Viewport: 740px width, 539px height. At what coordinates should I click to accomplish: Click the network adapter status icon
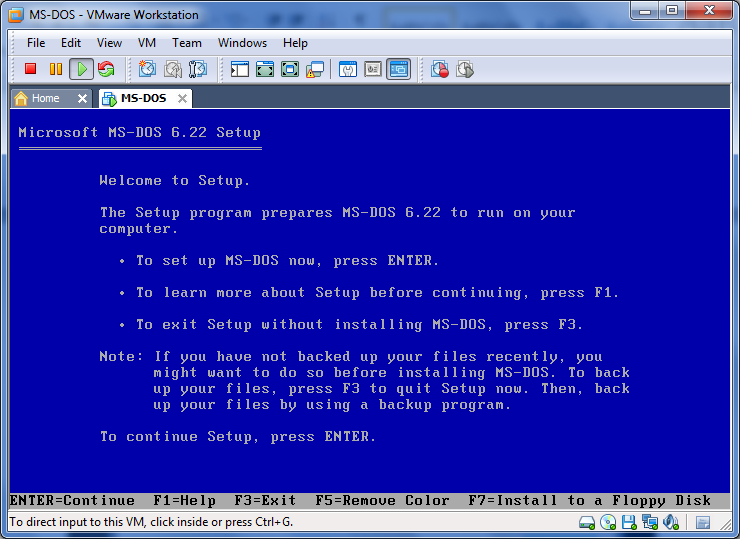tap(650, 522)
